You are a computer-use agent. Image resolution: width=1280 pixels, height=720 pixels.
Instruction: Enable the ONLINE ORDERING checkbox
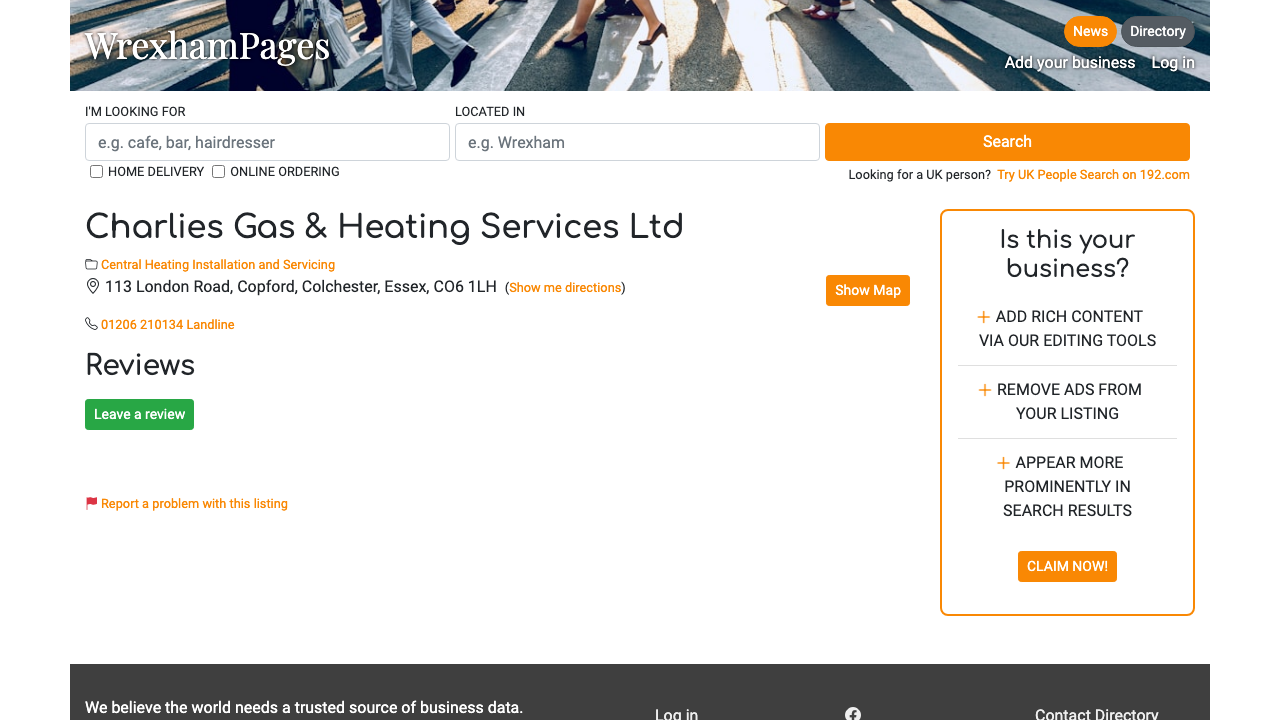(x=218, y=171)
